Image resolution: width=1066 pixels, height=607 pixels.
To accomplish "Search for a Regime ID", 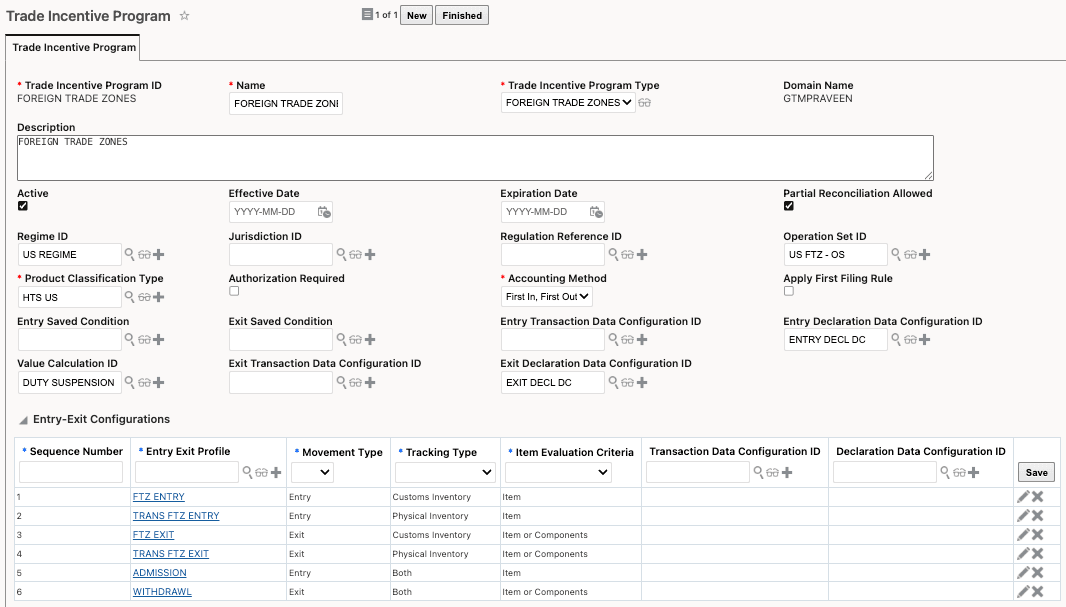I will pyautogui.click(x=129, y=254).
